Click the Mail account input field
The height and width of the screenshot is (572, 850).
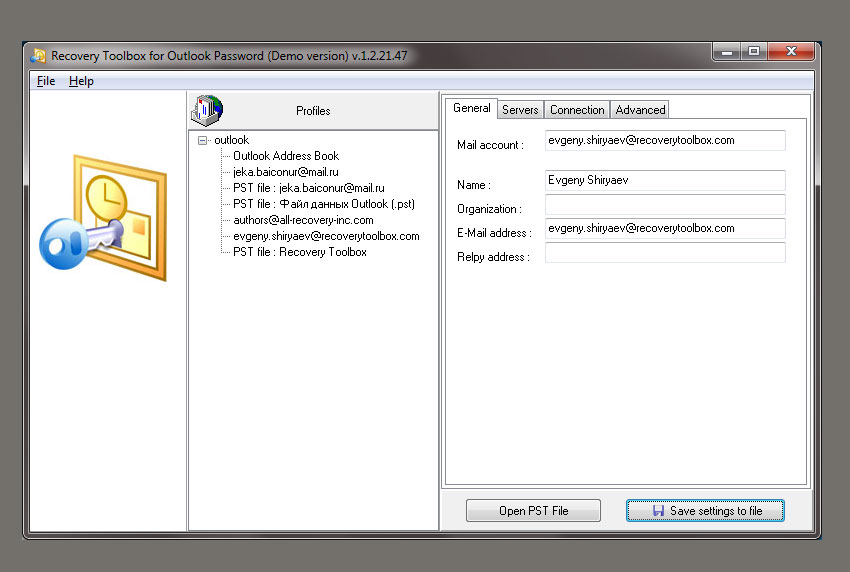click(x=665, y=140)
